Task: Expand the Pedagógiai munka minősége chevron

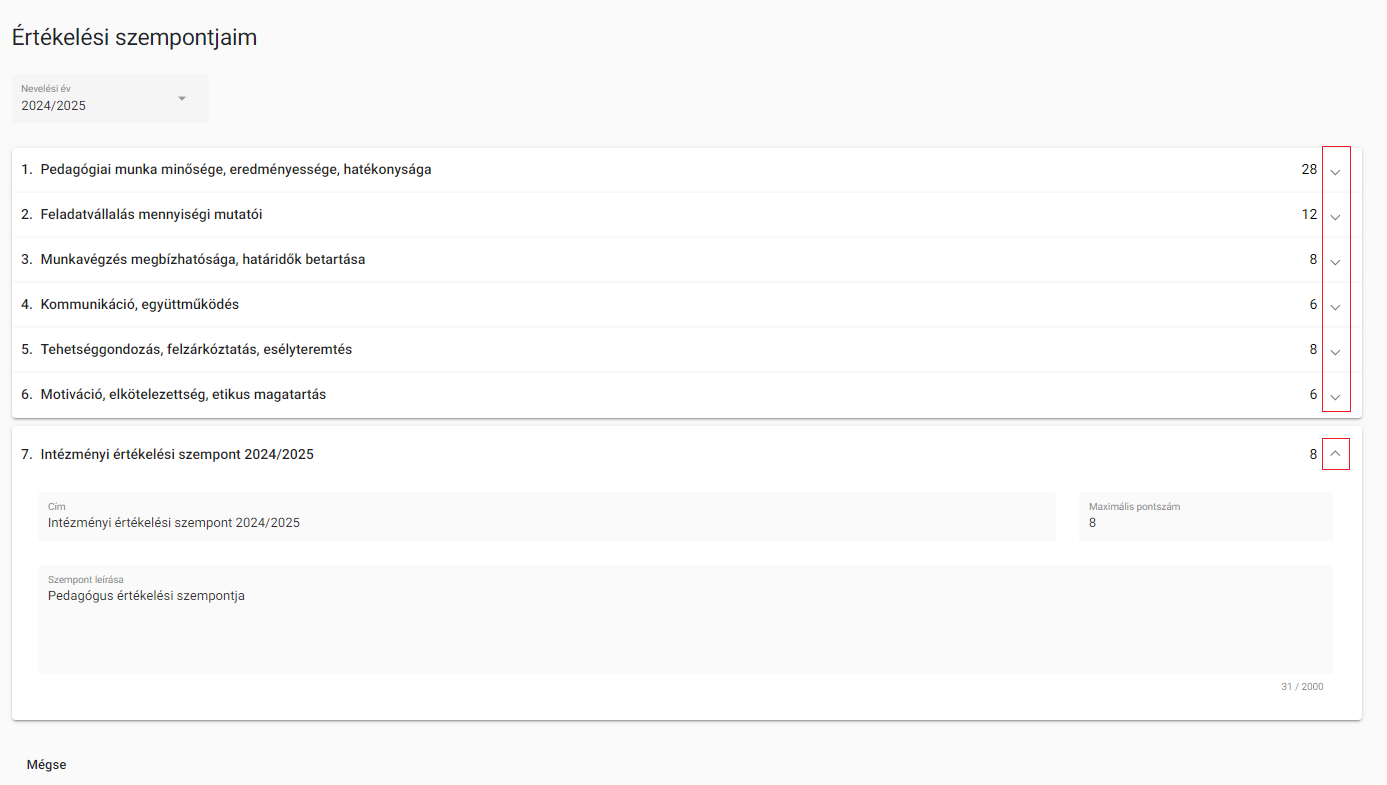Action: coord(1335,172)
